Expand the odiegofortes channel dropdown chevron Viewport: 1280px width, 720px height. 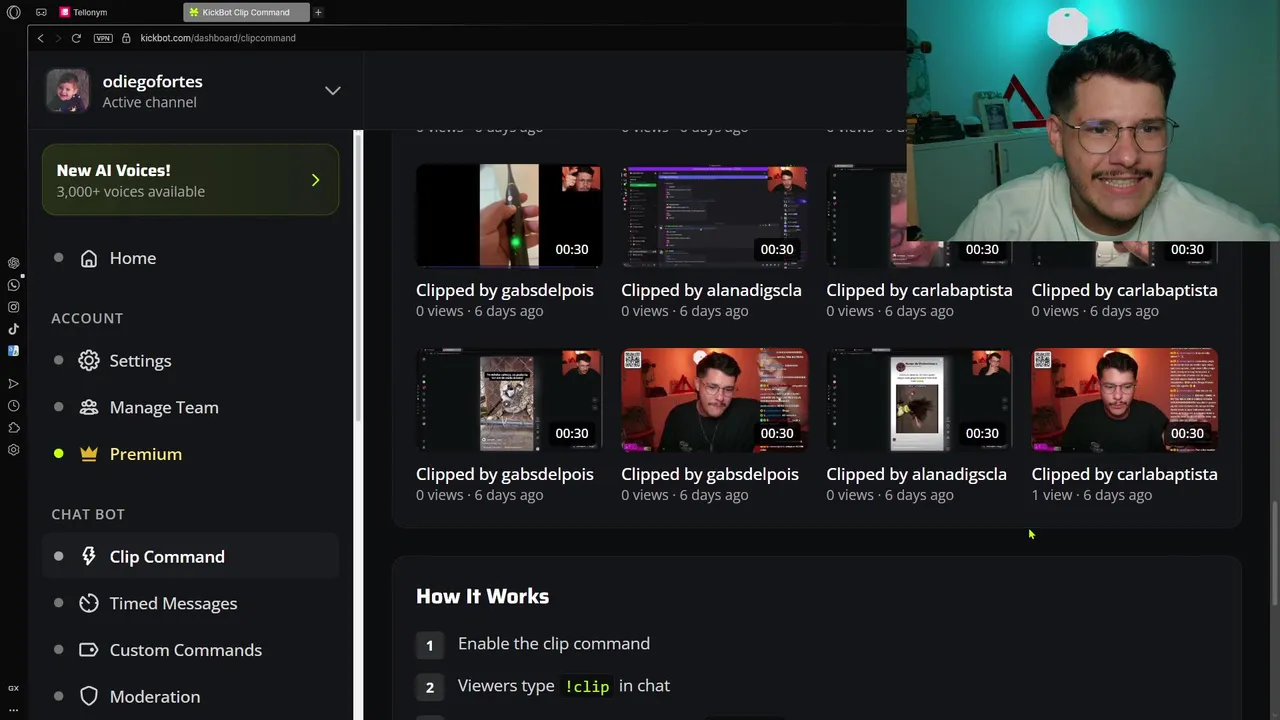332,91
